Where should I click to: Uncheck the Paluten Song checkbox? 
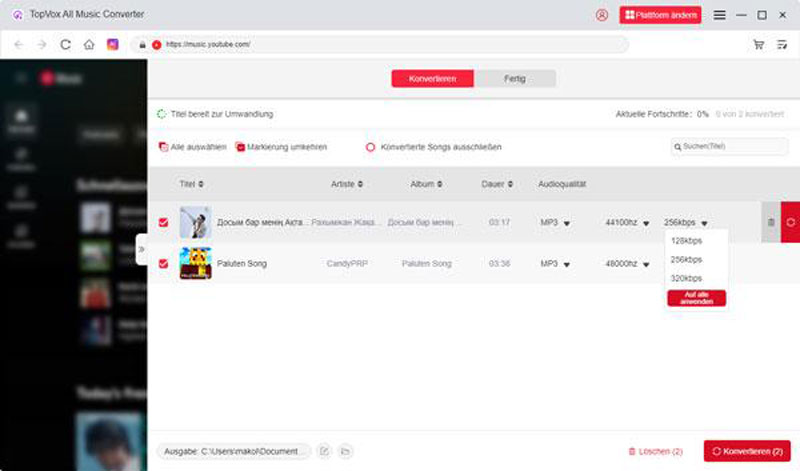(164, 263)
